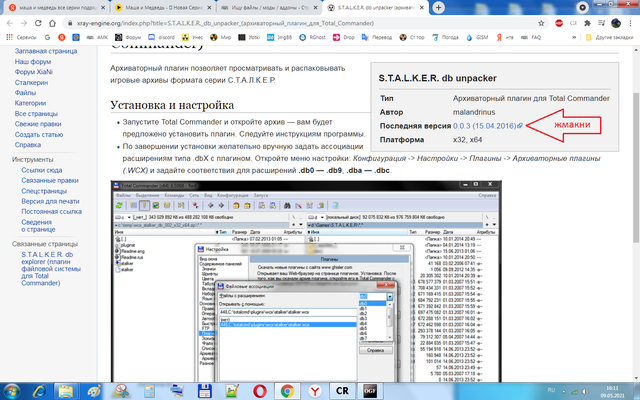Open the Сервисы apps bookmark
This screenshot has width=640, height=400.
click(x=21, y=37)
